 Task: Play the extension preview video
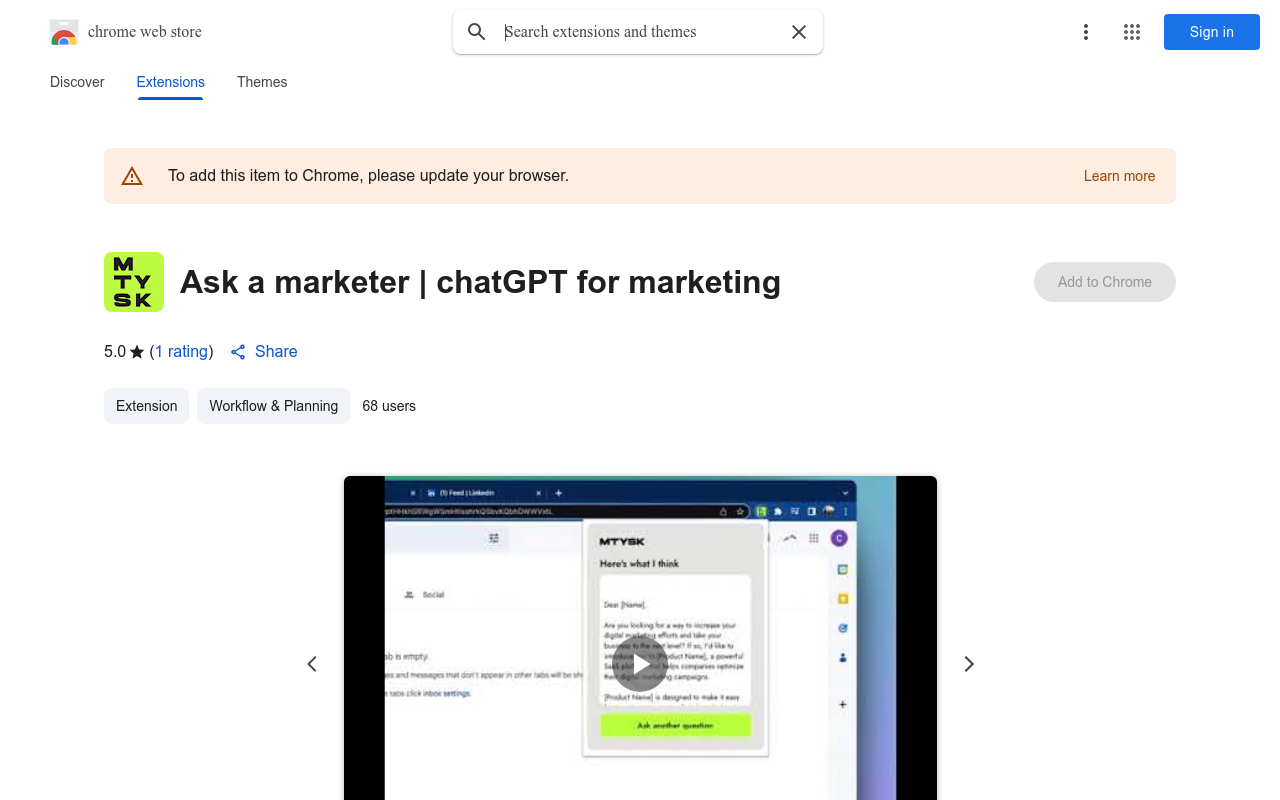click(640, 664)
